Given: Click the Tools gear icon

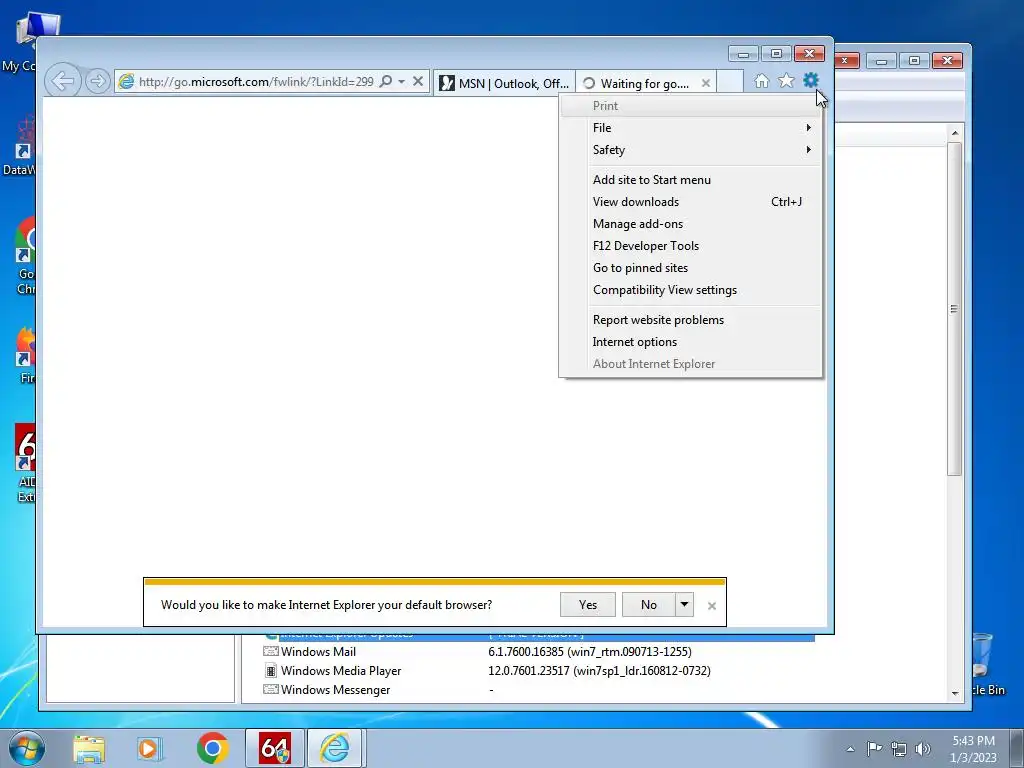Looking at the screenshot, I should [810, 81].
